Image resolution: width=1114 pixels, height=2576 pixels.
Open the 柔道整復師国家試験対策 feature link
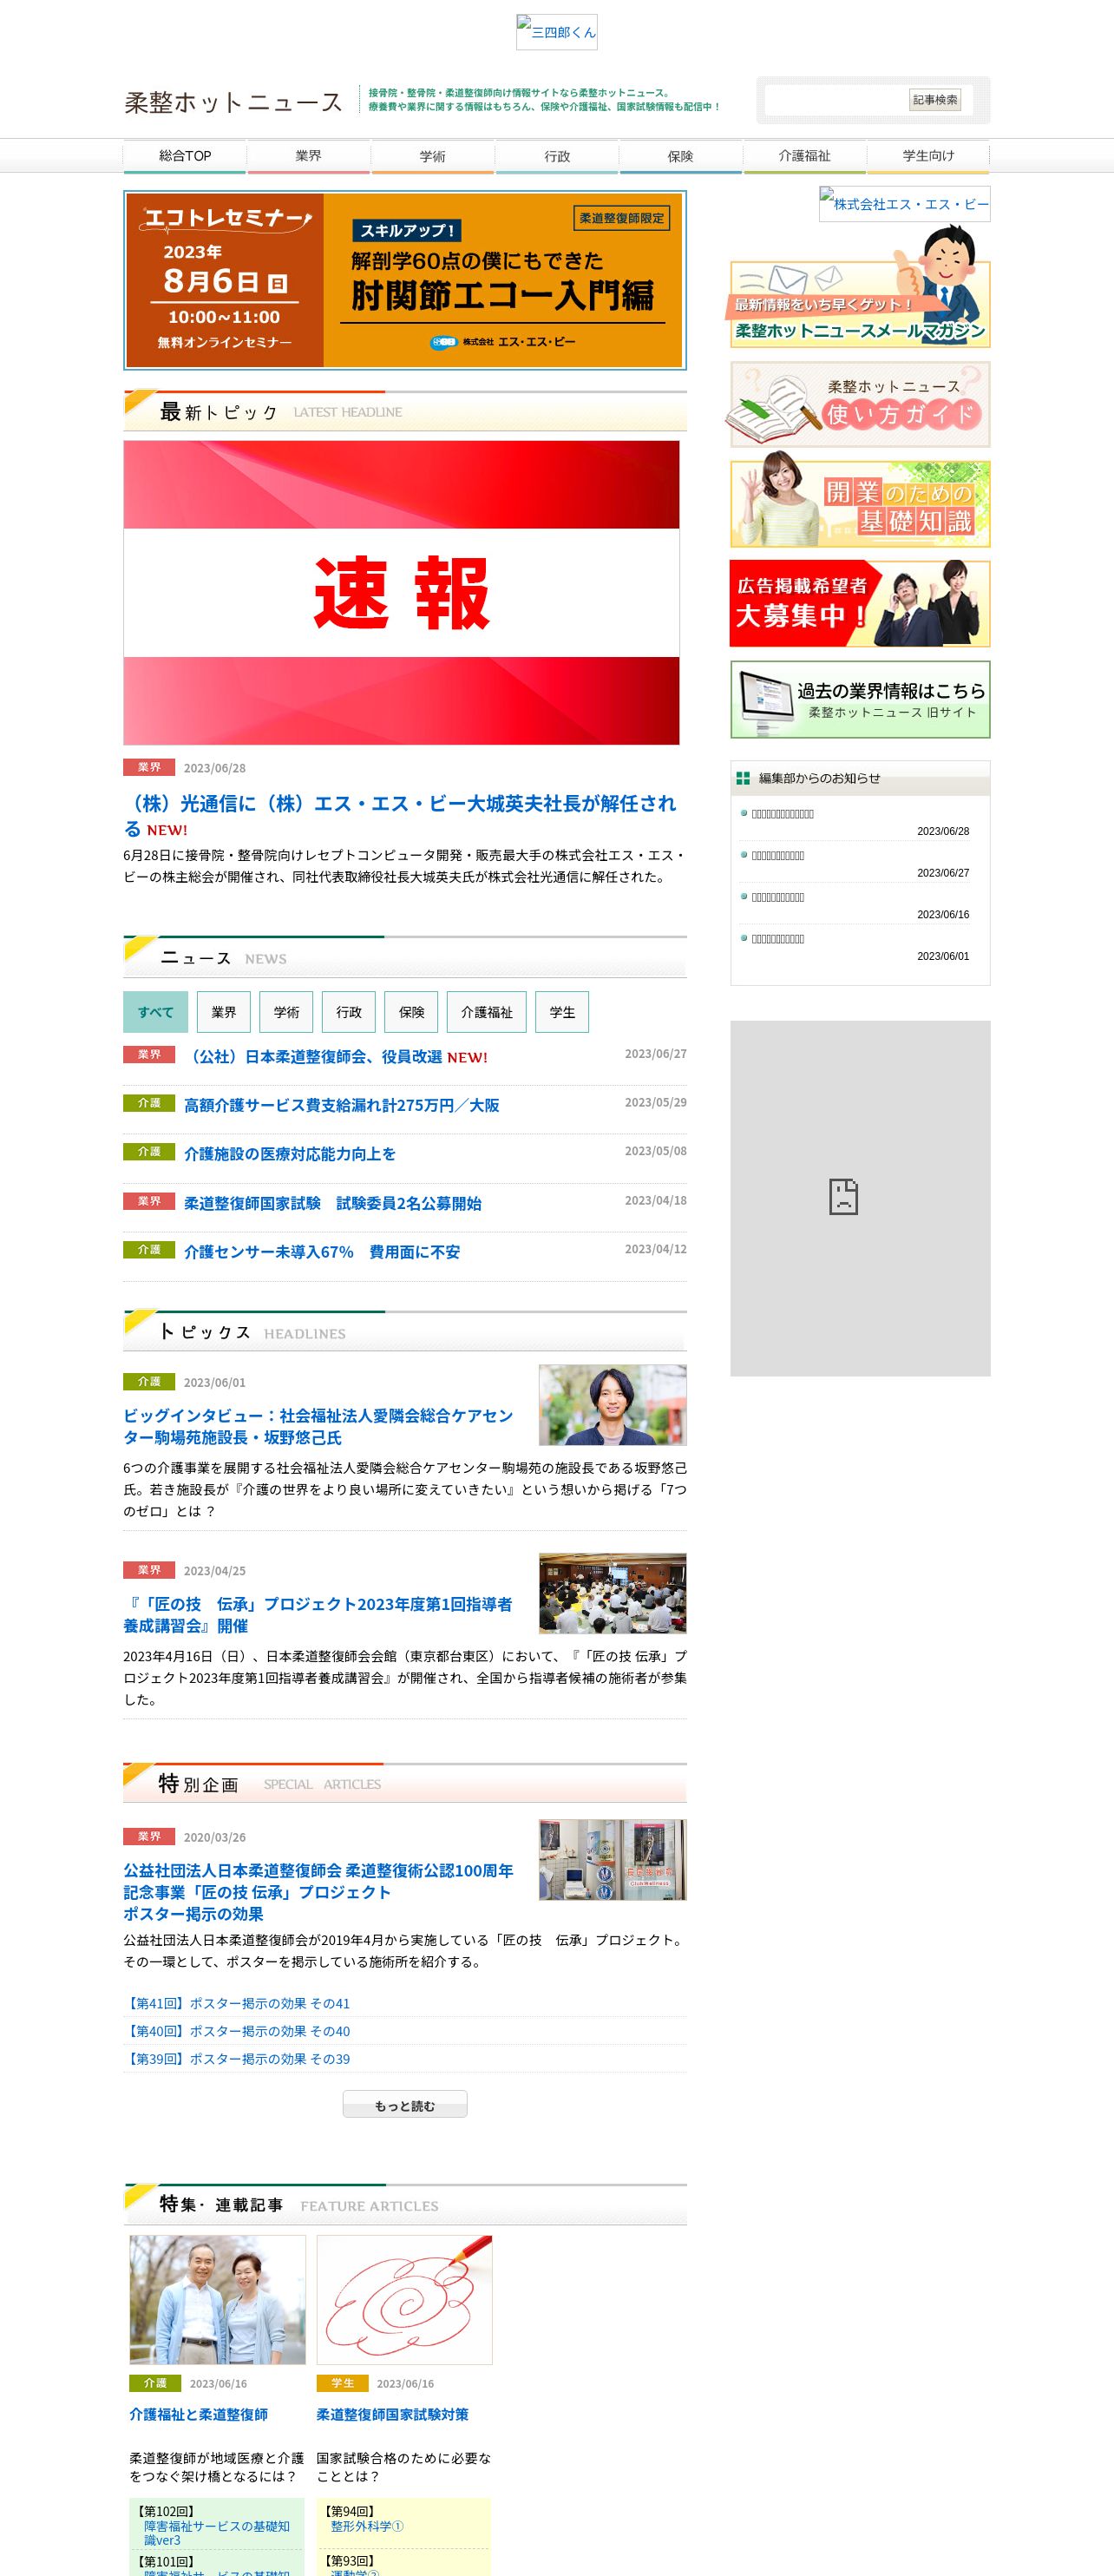(393, 2414)
